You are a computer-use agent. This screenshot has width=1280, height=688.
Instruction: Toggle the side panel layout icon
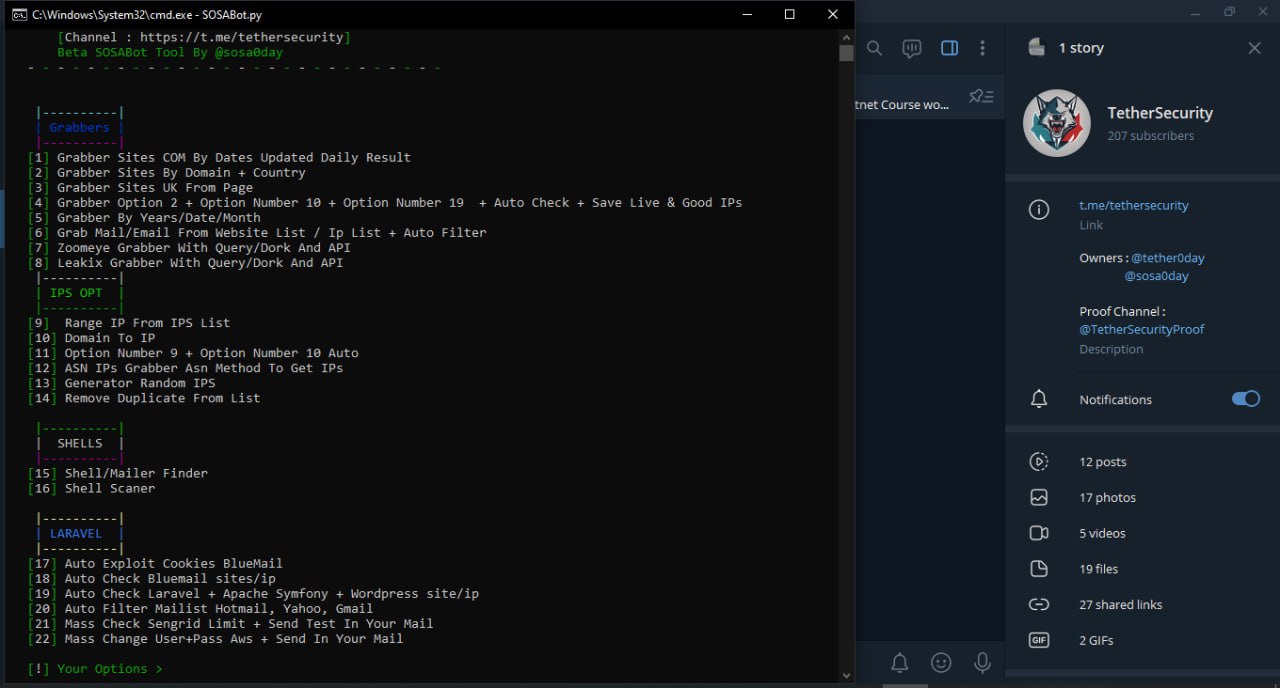[950, 48]
